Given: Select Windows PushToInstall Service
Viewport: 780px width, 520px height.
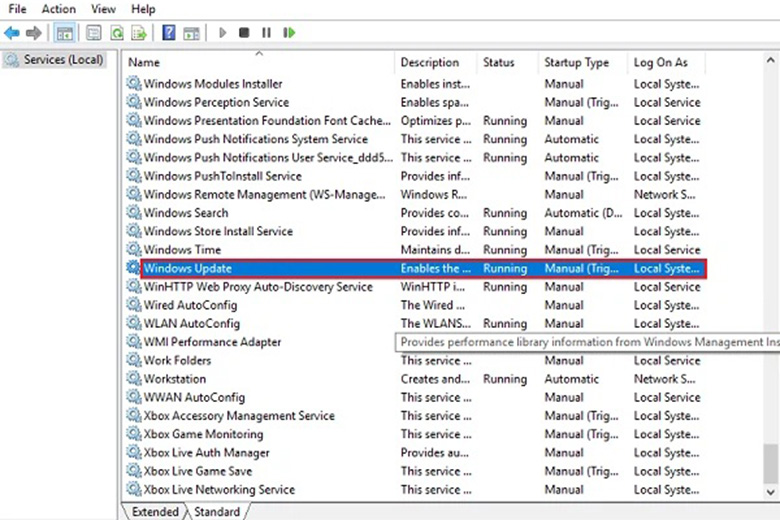Looking at the screenshot, I should 222,176.
